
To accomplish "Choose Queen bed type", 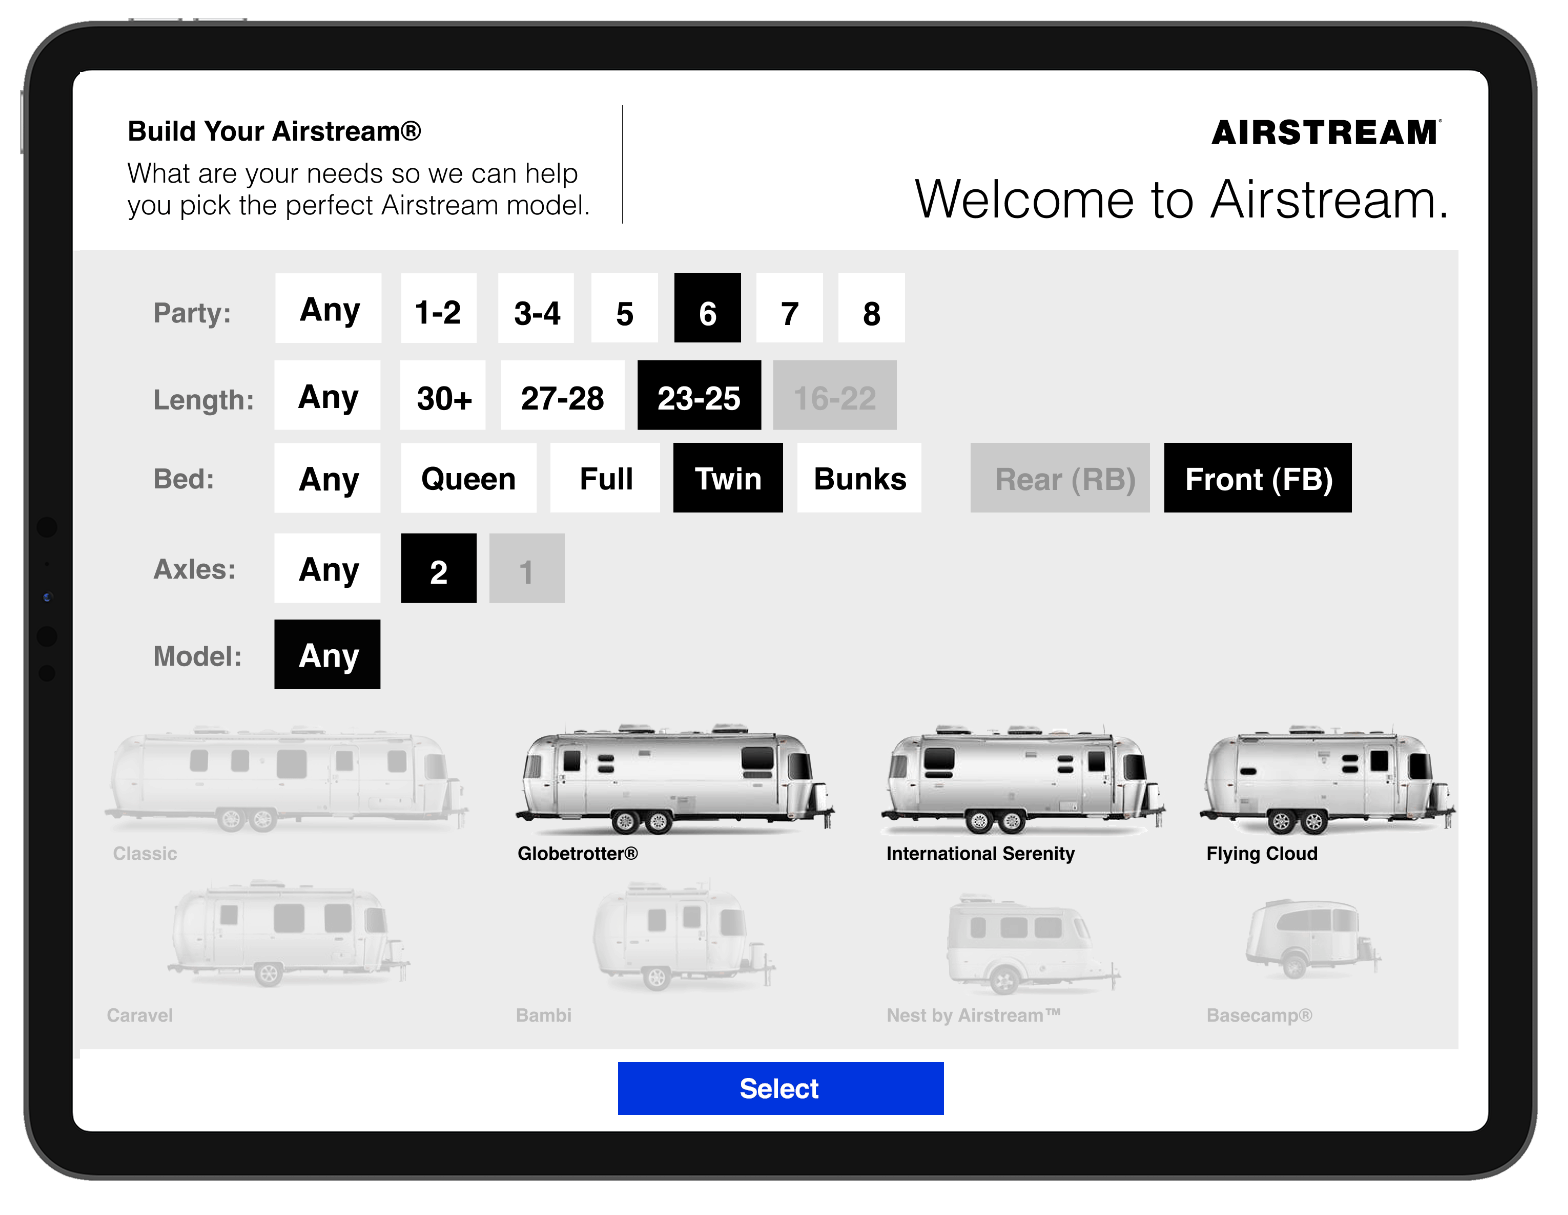I will (x=468, y=478).
